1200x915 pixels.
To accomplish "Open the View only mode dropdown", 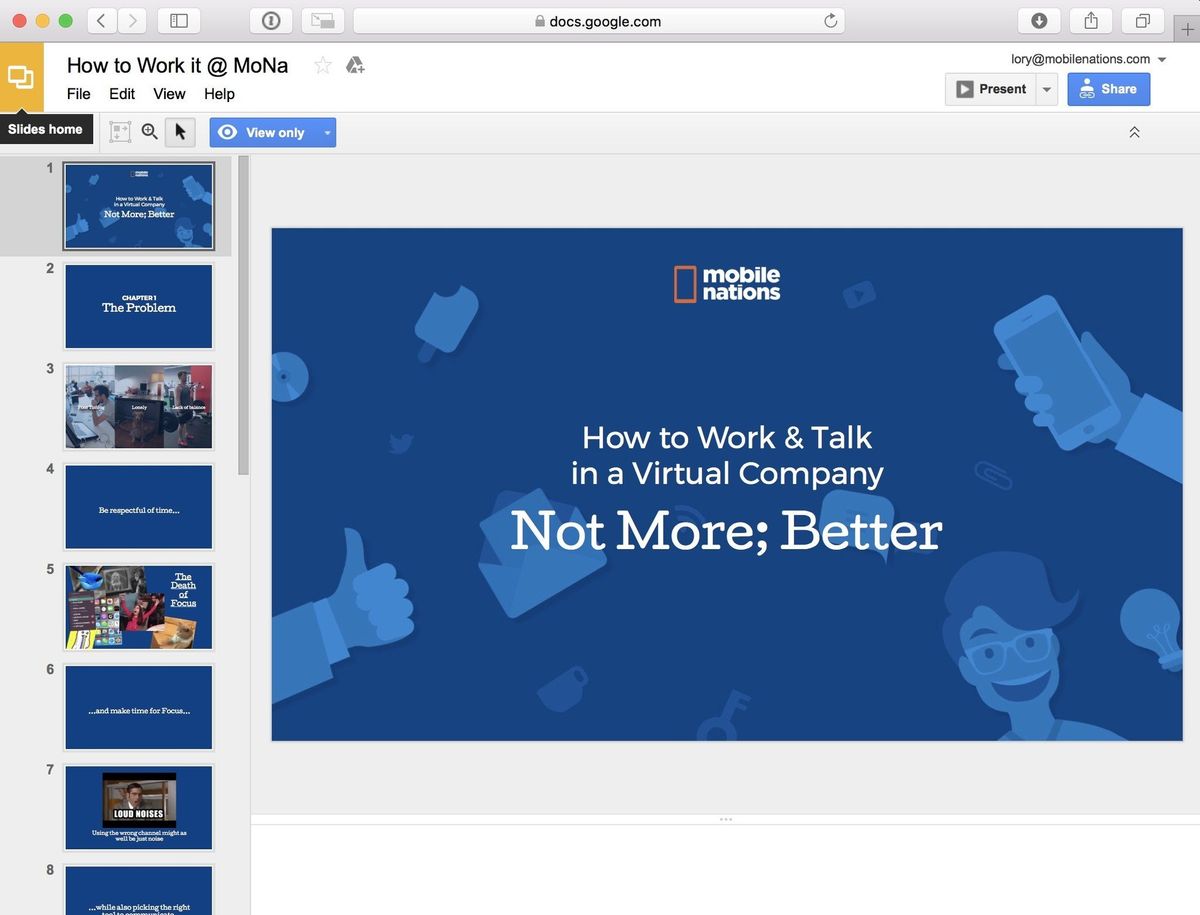I will click(273, 132).
